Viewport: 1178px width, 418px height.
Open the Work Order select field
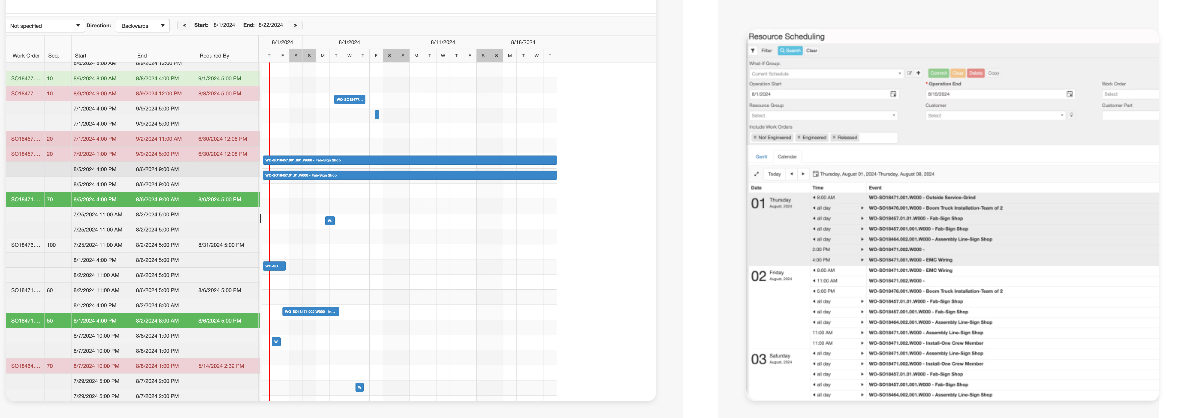[1131, 95]
